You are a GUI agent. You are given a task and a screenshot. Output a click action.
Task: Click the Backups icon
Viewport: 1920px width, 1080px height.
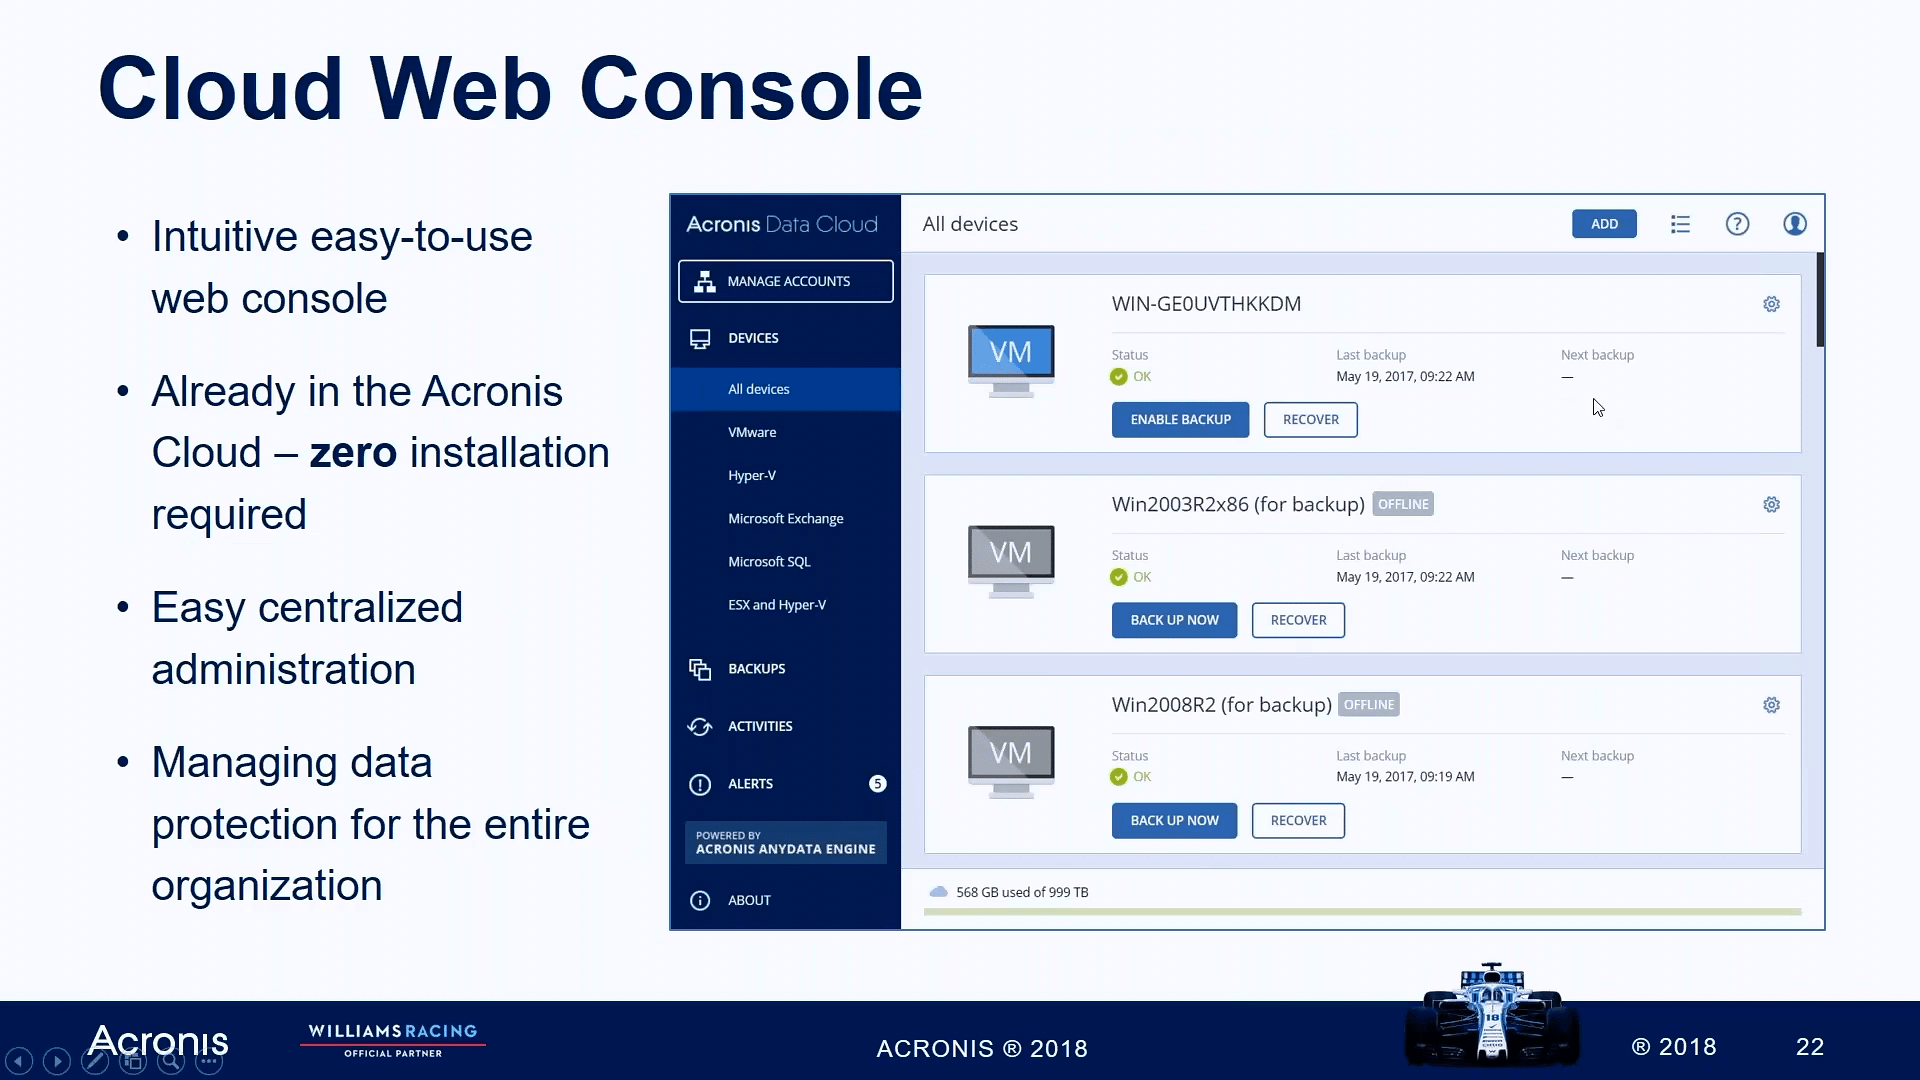(700, 669)
